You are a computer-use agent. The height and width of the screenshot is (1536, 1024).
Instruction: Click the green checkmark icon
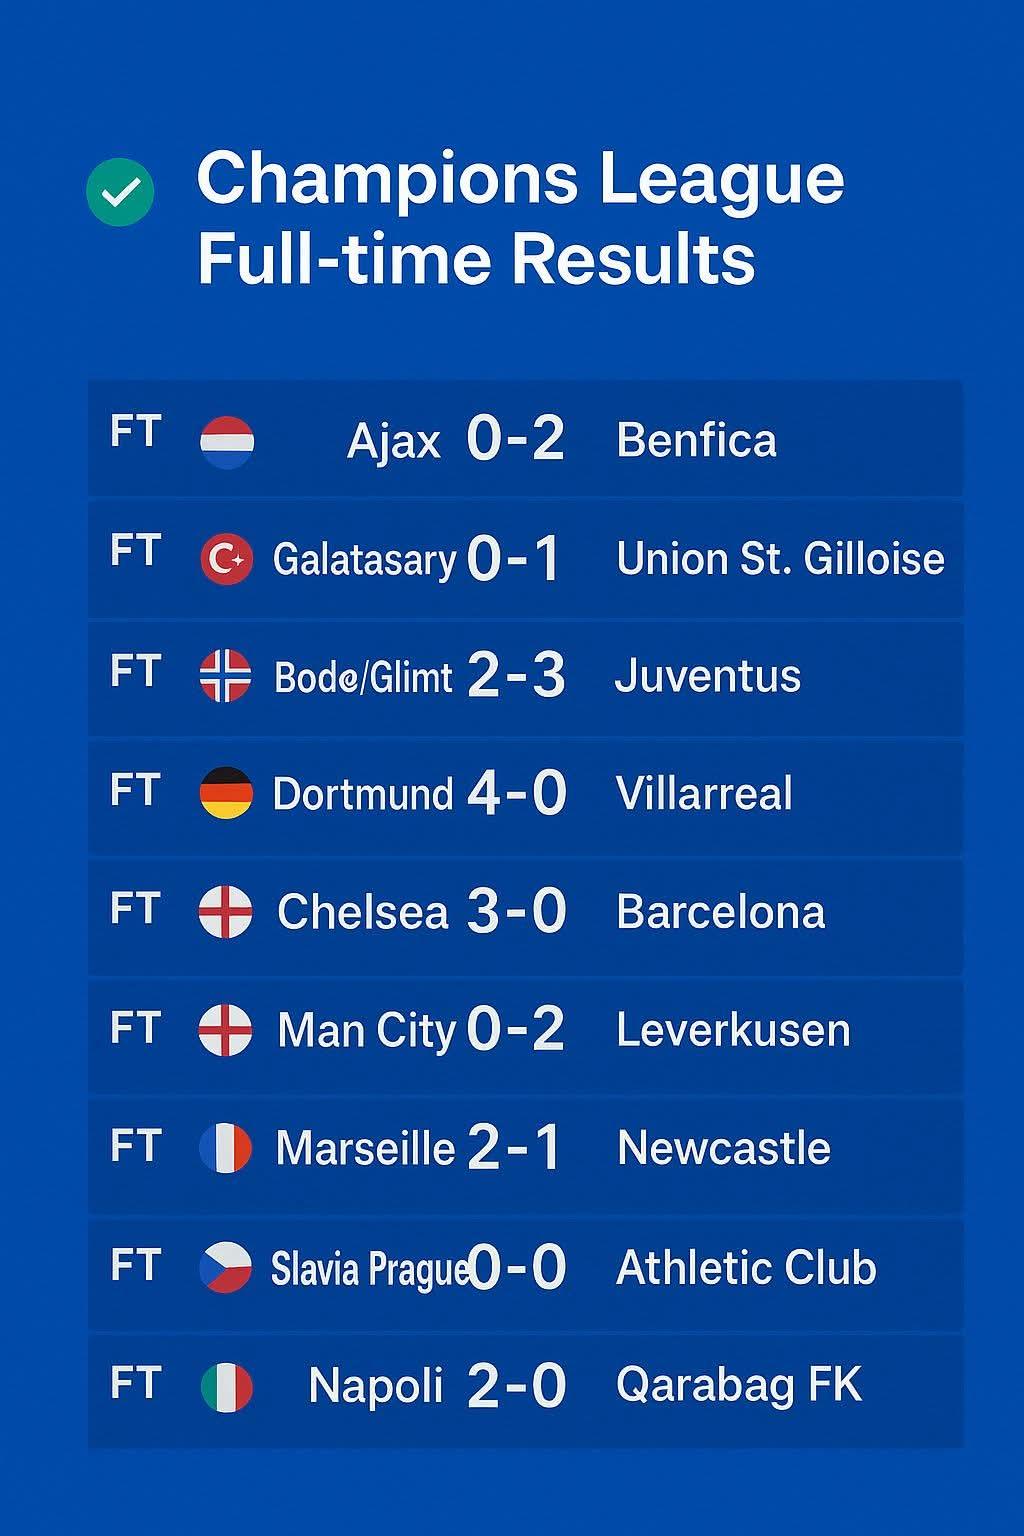[x=120, y=192]
